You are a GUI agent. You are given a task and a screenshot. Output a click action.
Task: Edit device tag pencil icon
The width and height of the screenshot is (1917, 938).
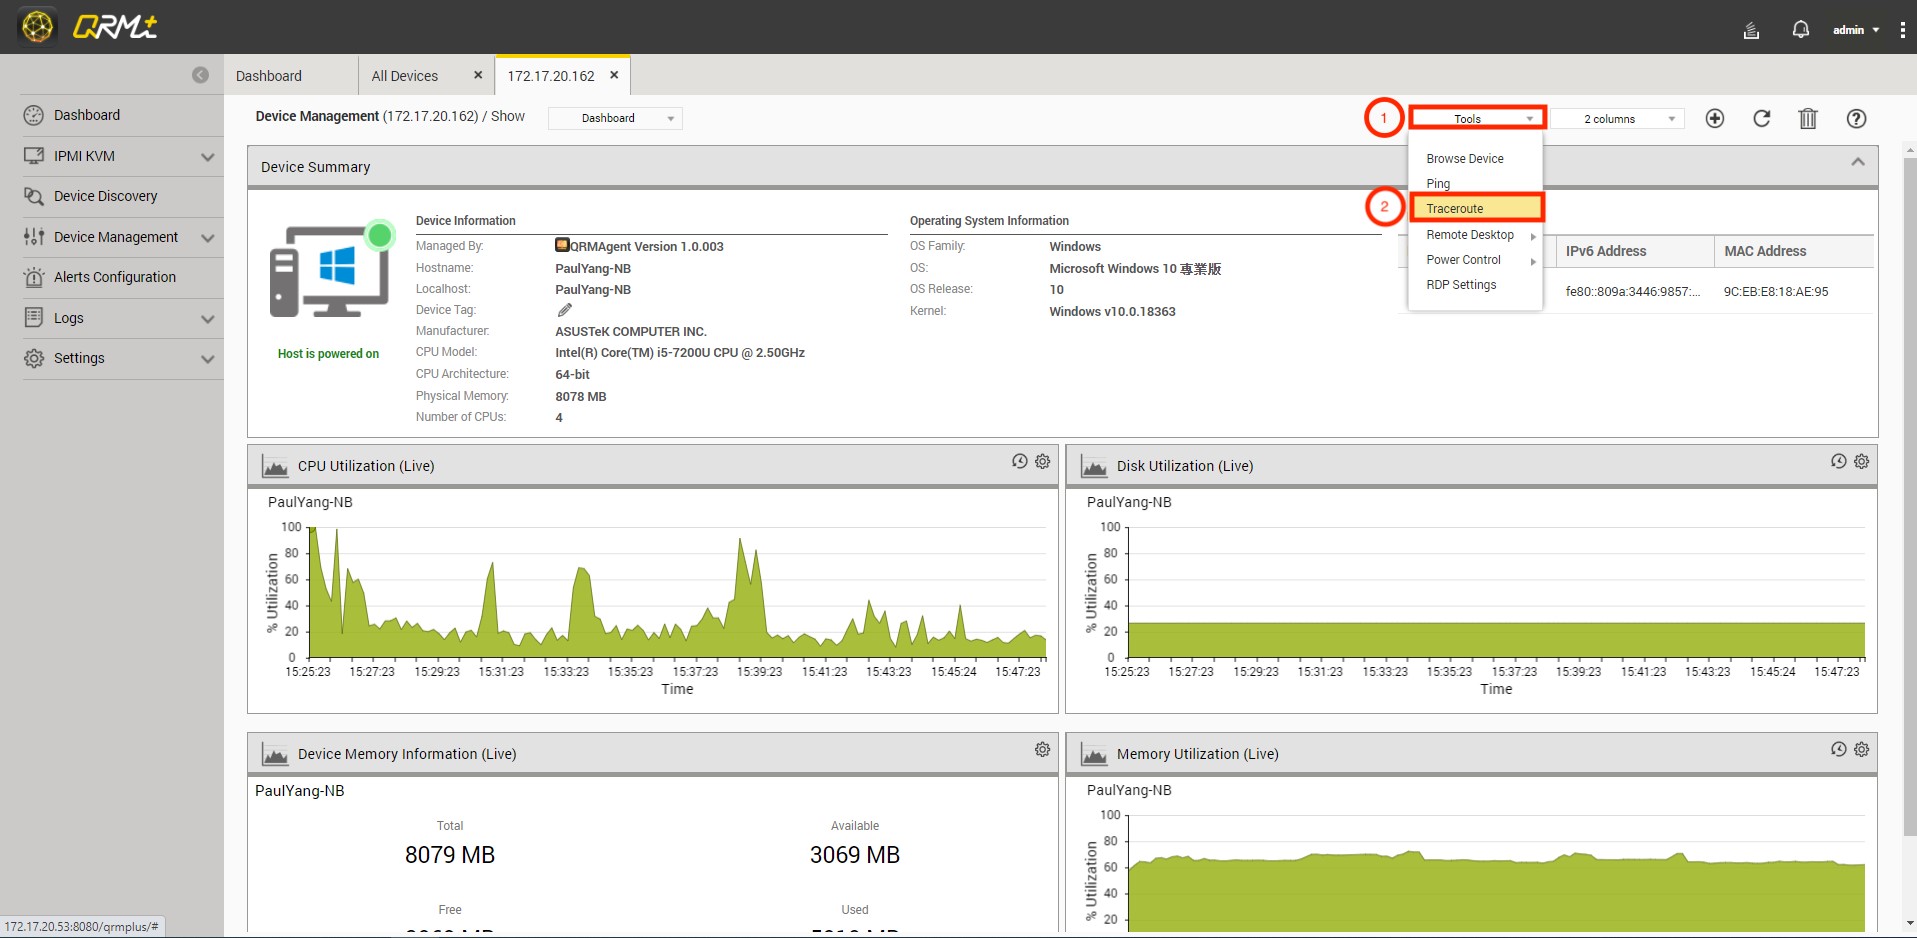pos(565,310)
